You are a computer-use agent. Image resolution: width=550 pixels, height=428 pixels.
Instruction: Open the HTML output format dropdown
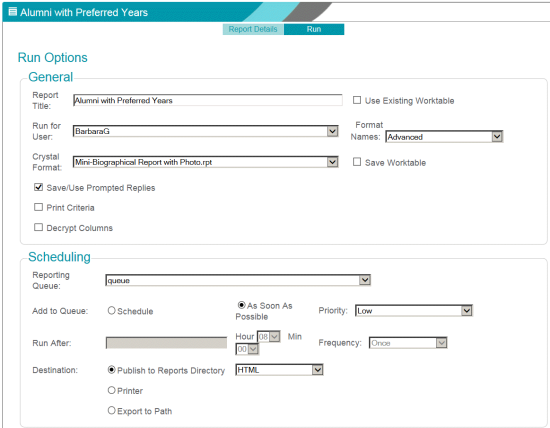point(279,370)
